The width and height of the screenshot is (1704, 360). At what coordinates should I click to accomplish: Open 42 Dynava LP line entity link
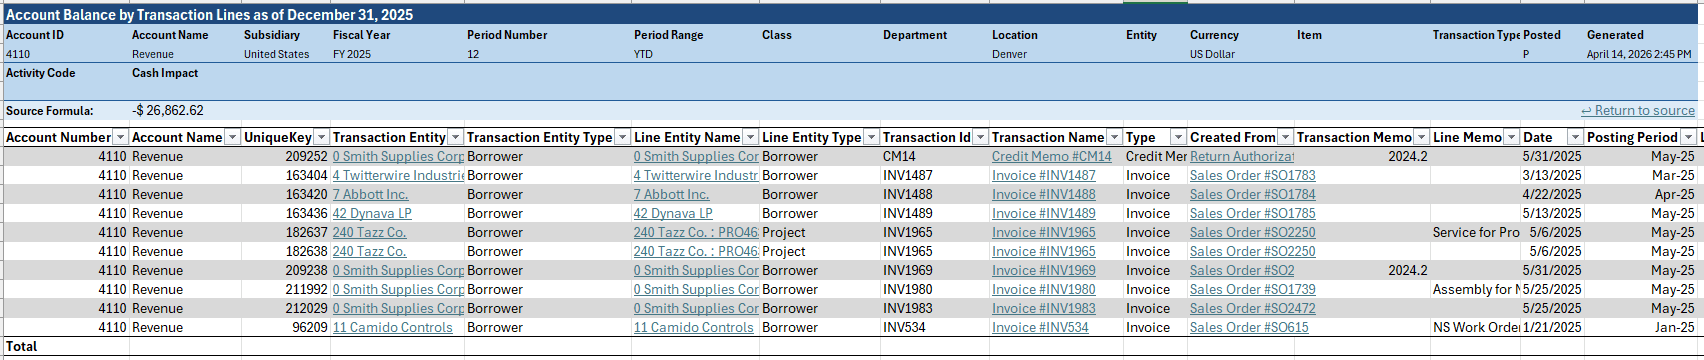coord(673,213)
